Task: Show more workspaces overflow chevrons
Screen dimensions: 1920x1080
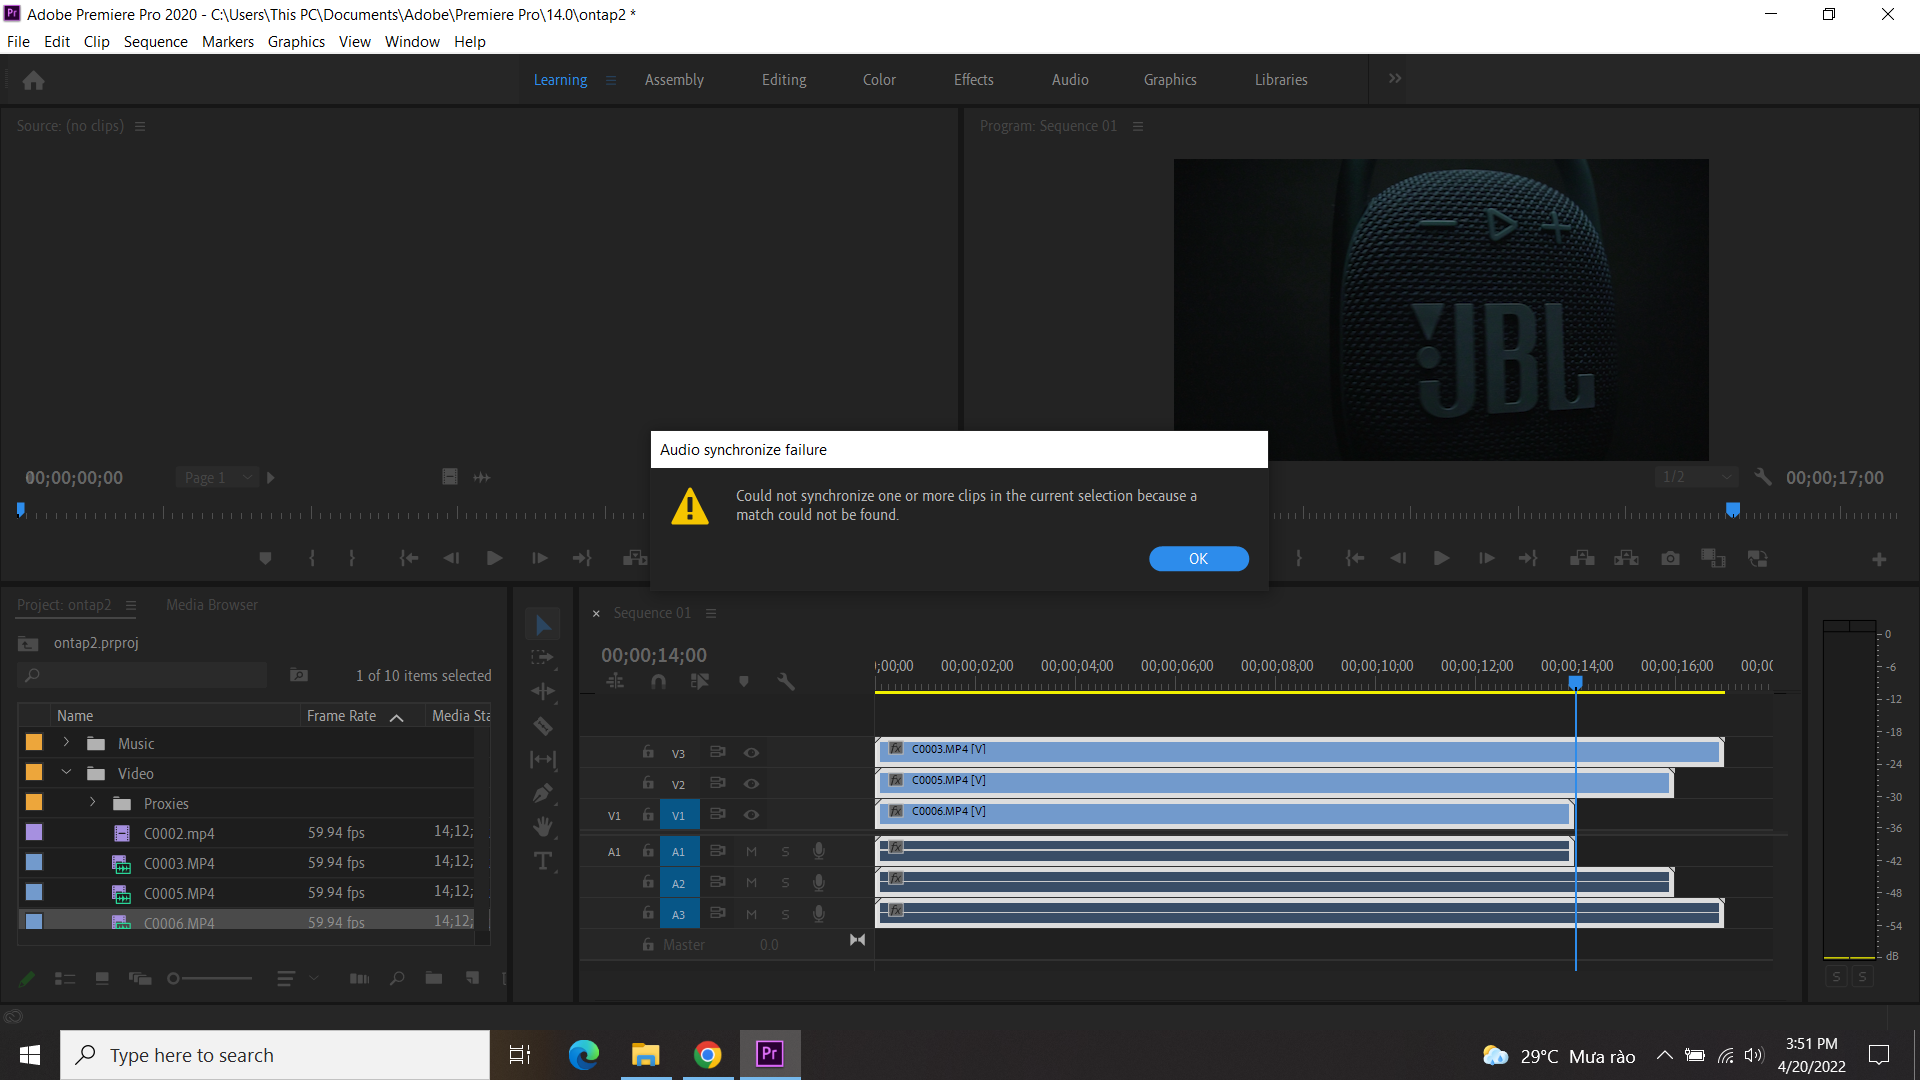Action: (x=1395, y=79)
